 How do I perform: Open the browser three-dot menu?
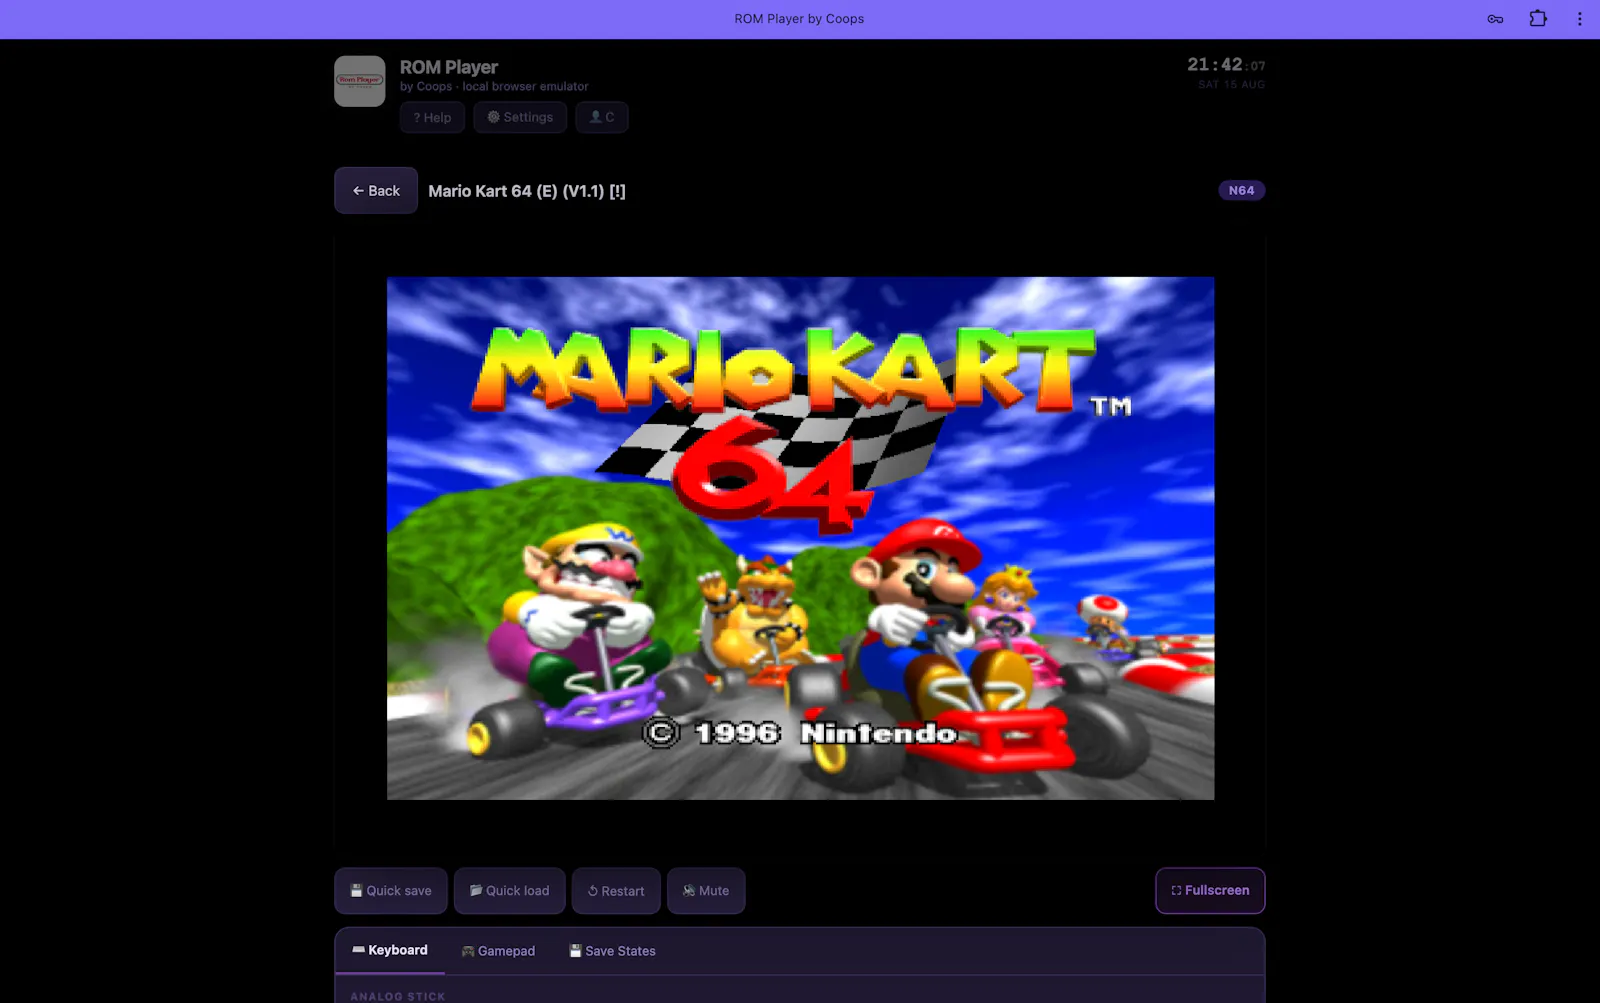pos(1580,19)
